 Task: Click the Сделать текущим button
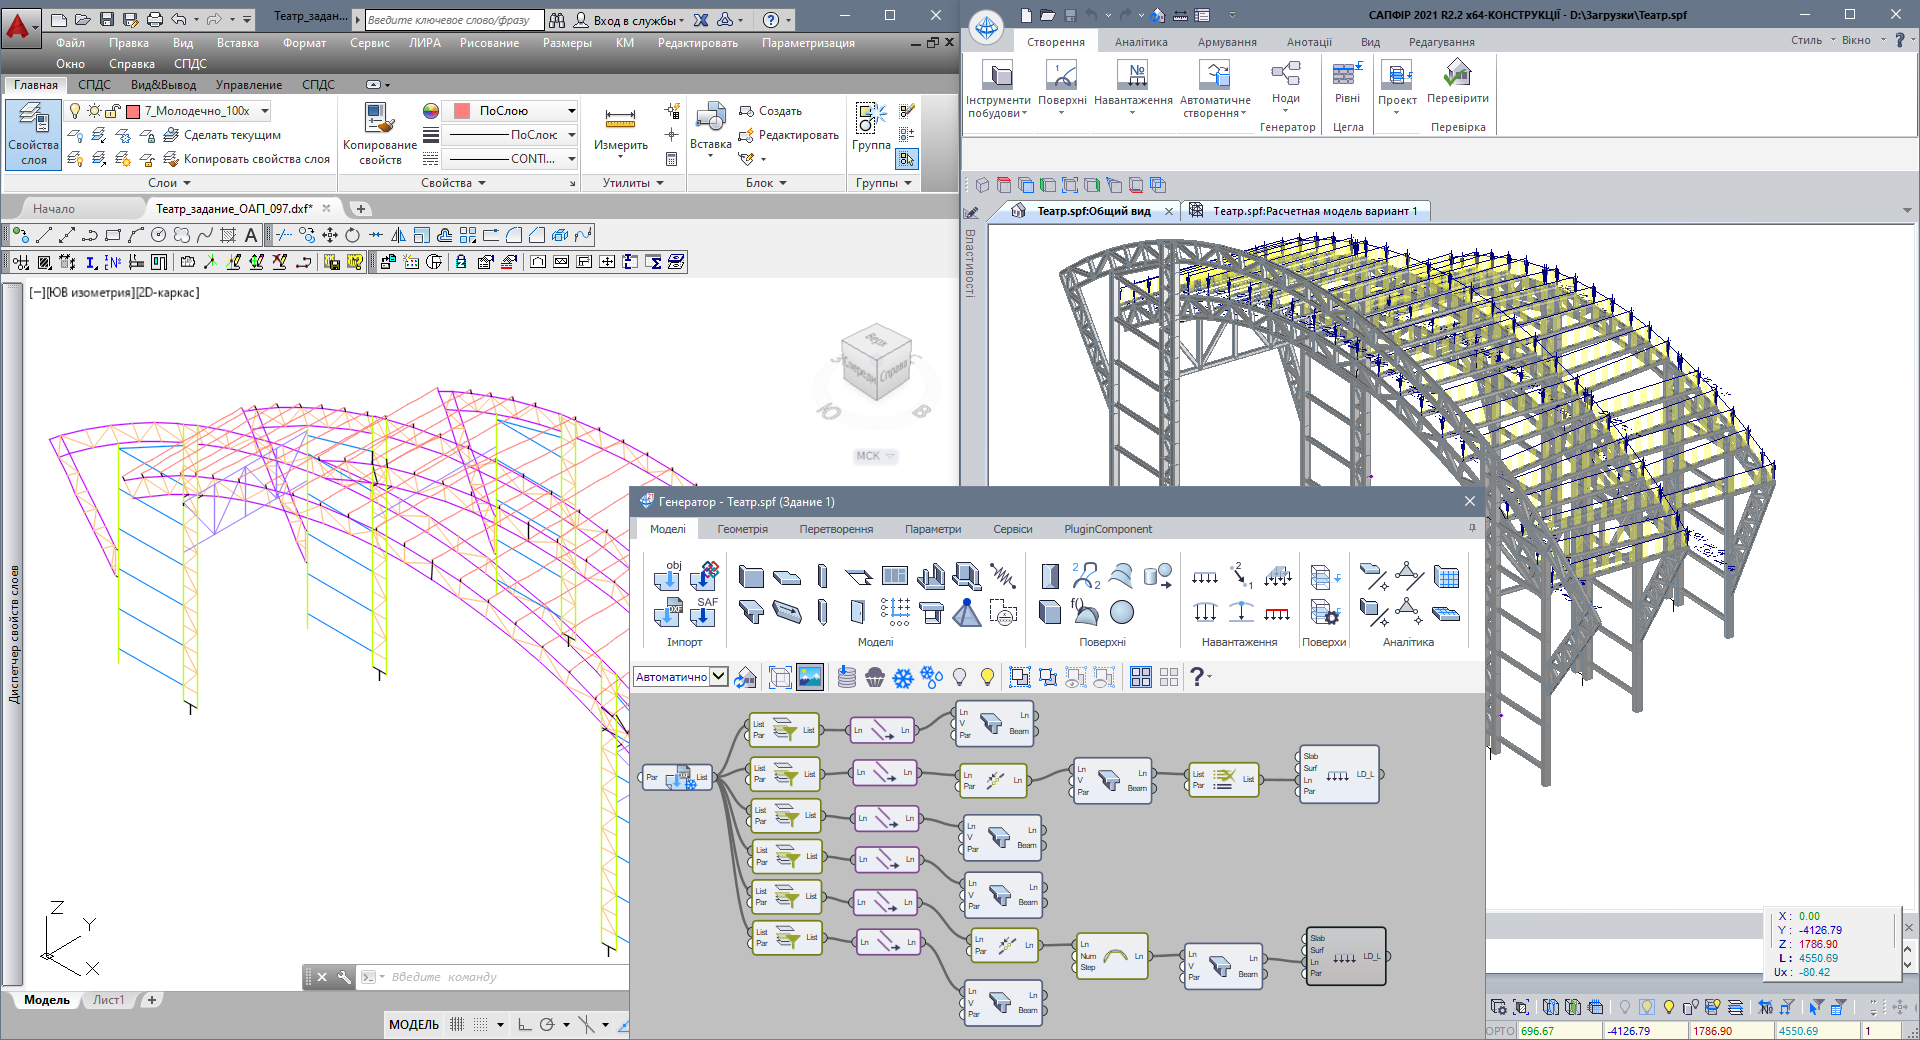click(x=232, y=135)
